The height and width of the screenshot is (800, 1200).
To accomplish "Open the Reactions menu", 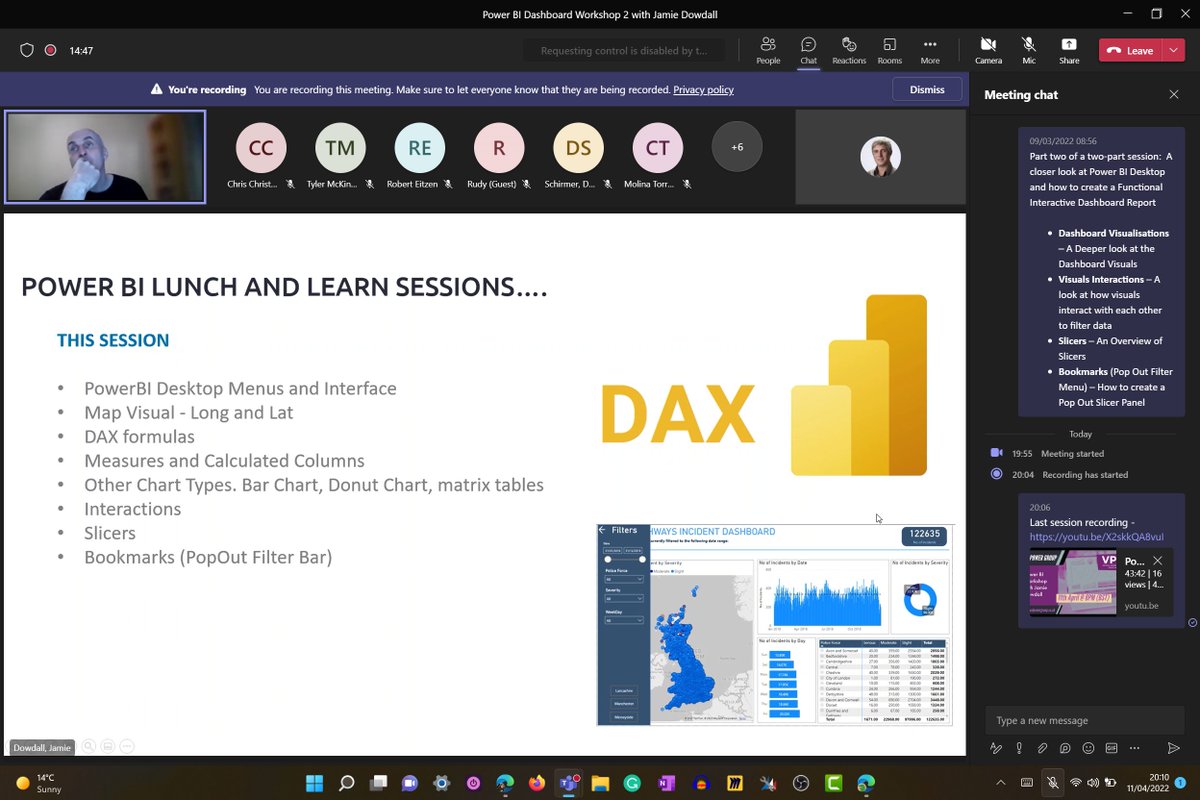I will [848, 50].
